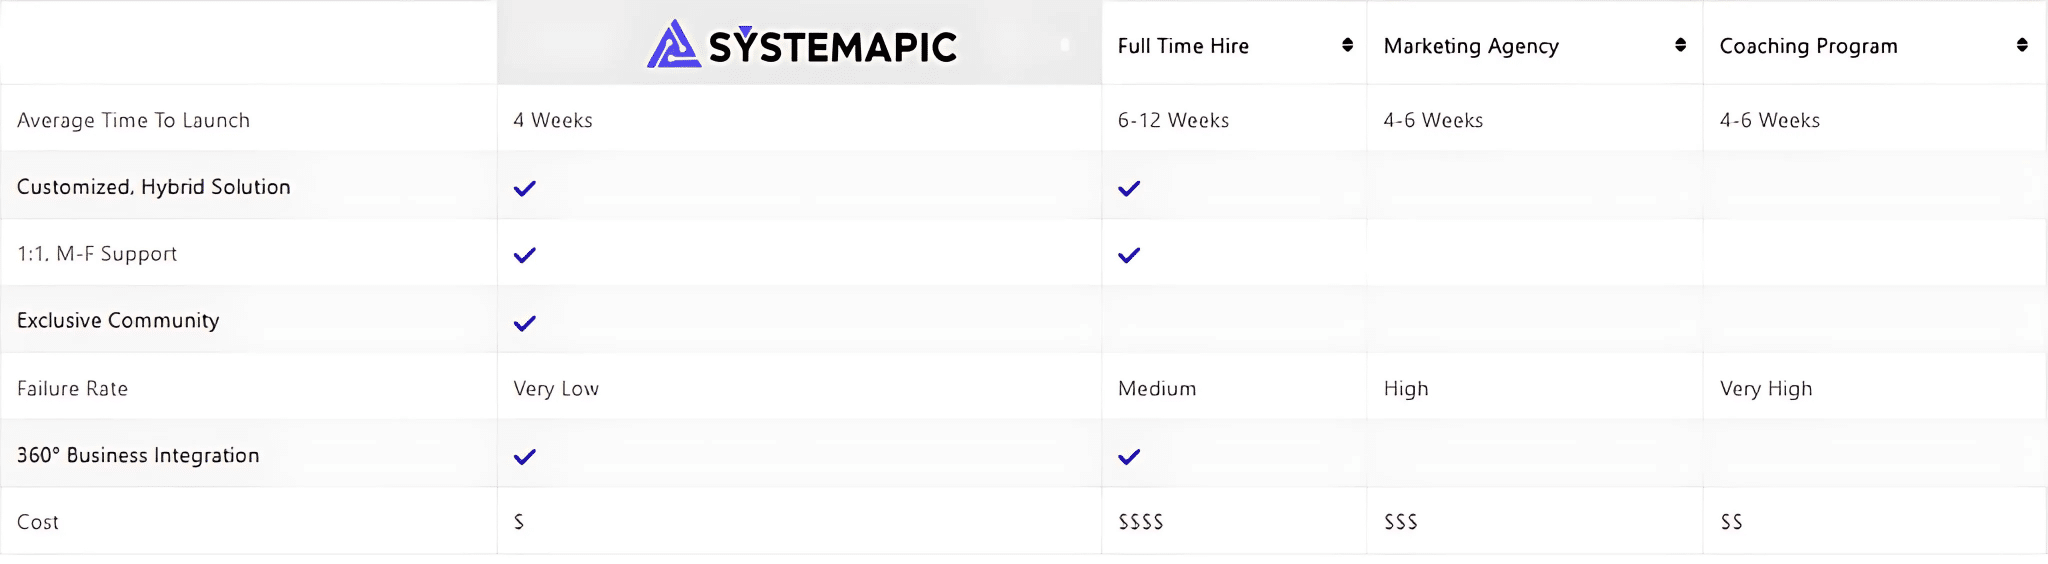Image resolution: width=2048 pixels, height=564 pixels.
Task: Select the Coaching Program column header
Action: coord(1875,43)
